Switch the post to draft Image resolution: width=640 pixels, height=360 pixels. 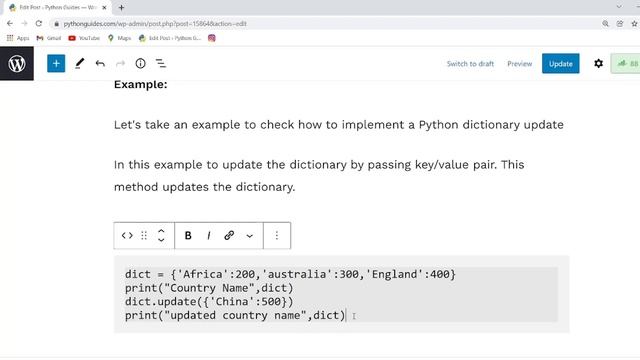470,64
